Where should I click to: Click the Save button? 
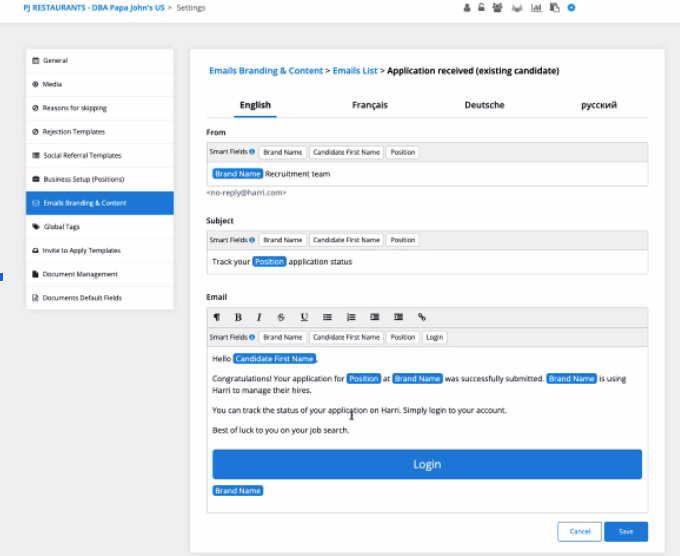click(x=626, y=531)
